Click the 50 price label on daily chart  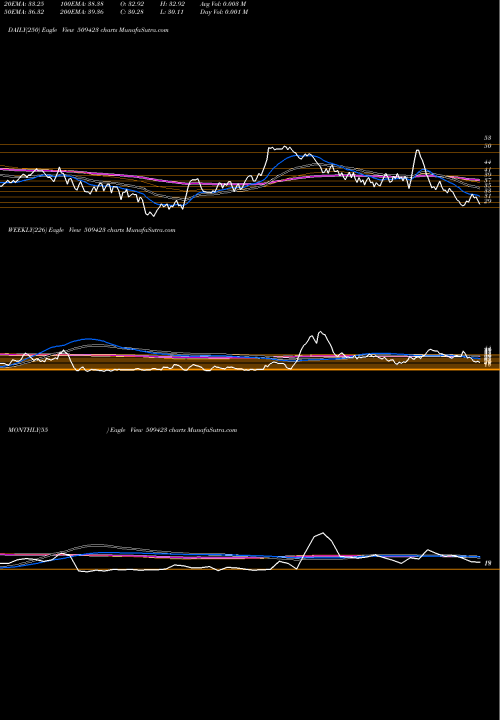(488, 146)
